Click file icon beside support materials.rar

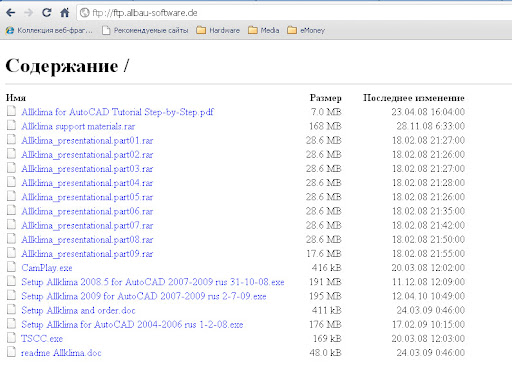(11, 125)
